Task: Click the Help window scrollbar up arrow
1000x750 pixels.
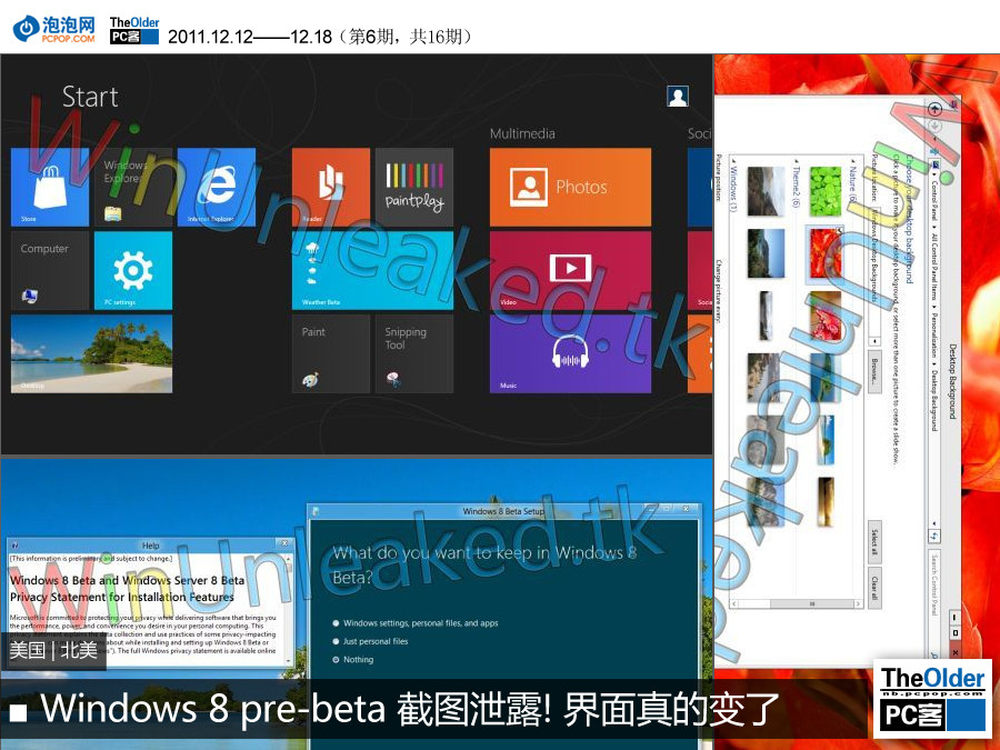Action: 288,559
